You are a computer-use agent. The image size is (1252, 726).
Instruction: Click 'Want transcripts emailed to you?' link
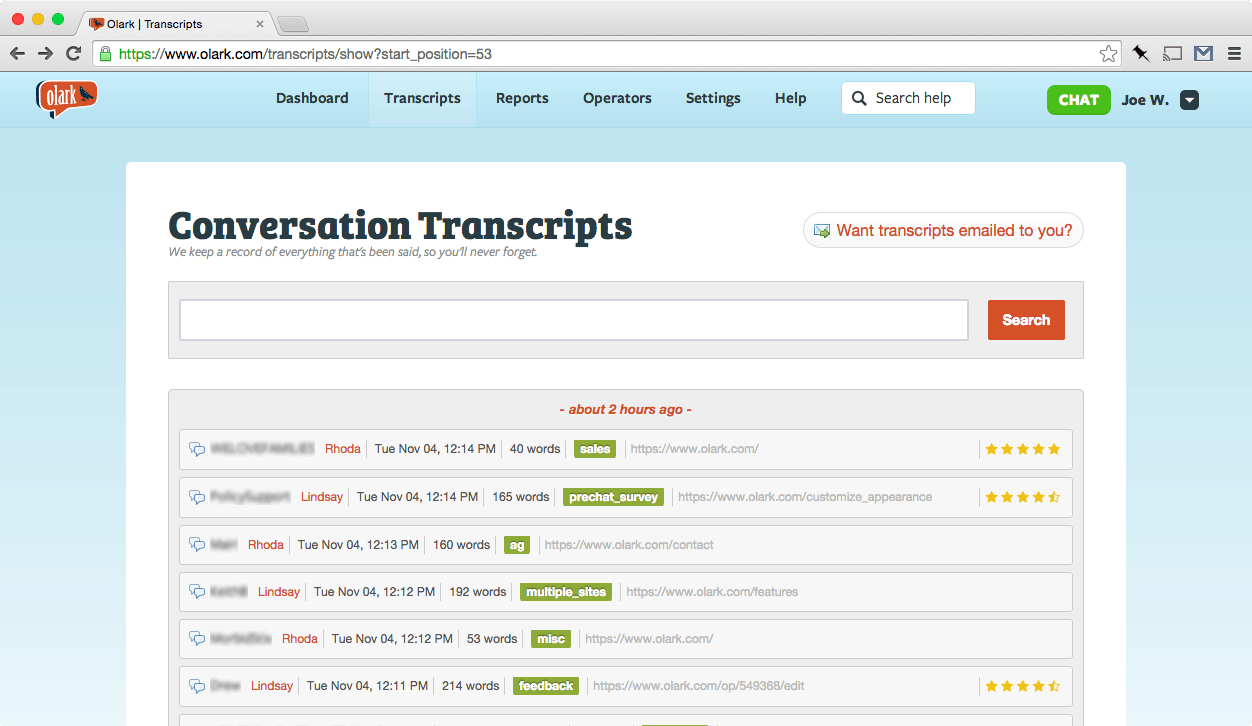coord(943,230)
